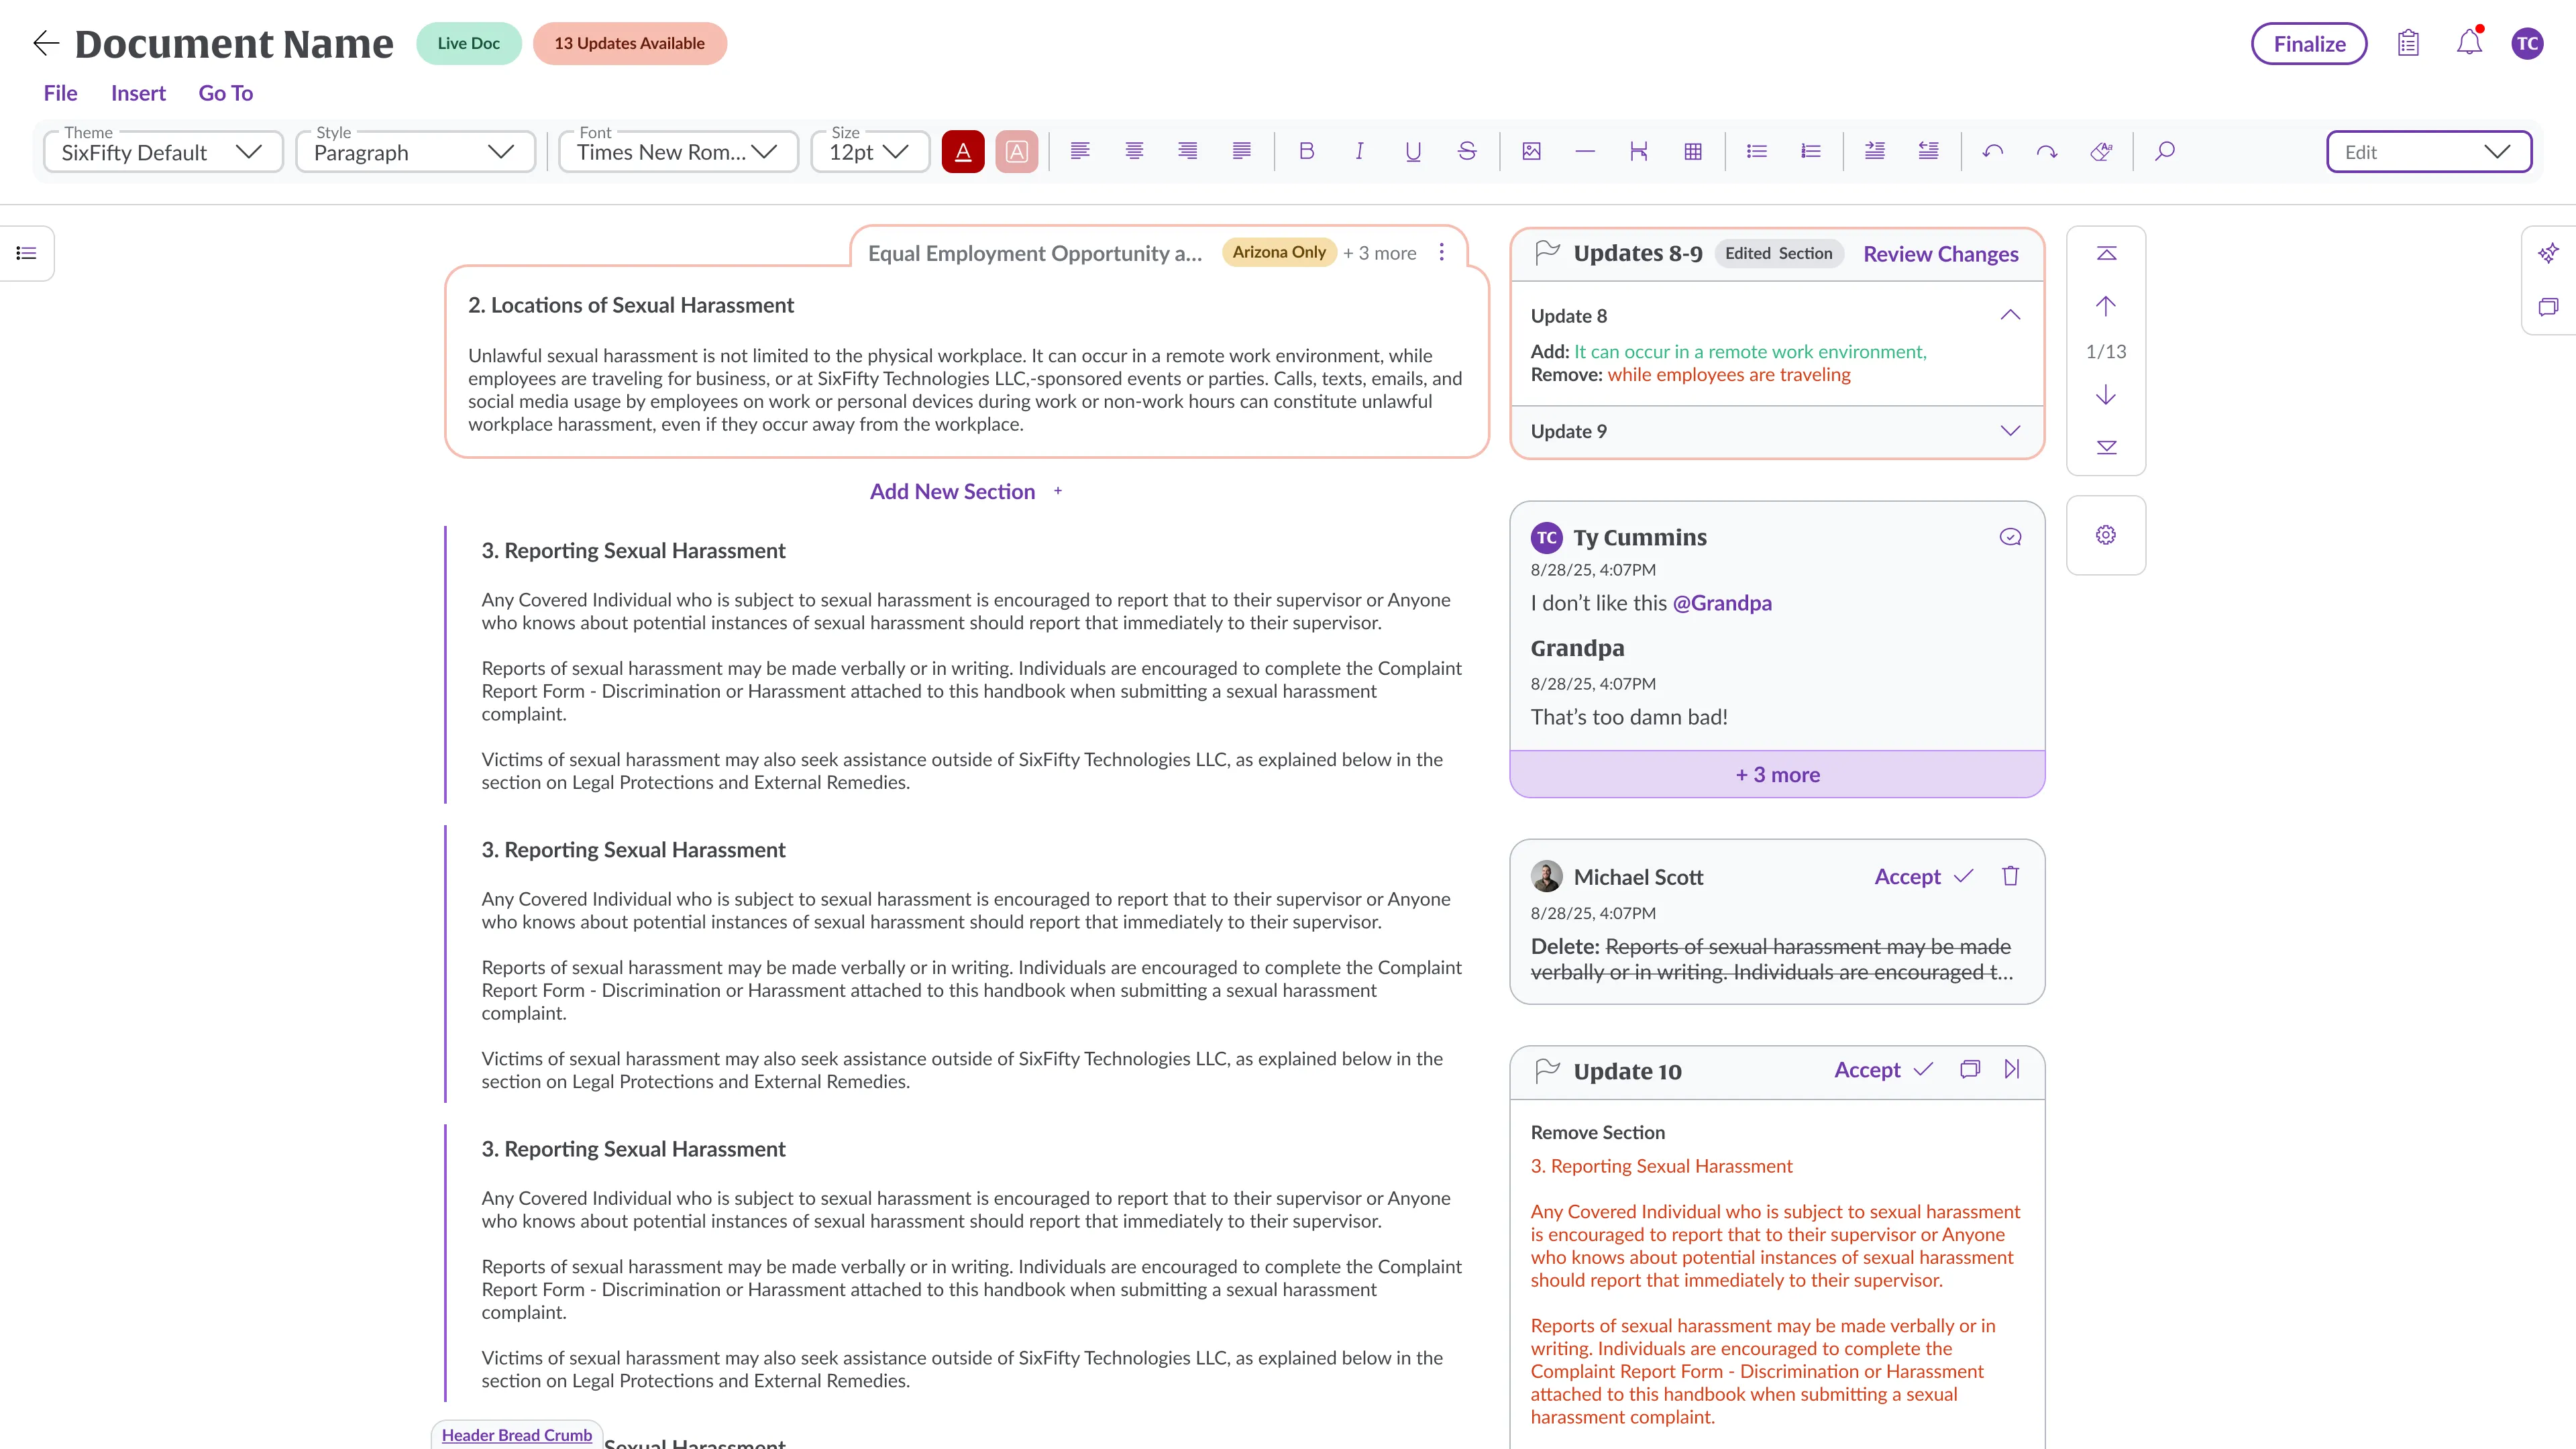Viewport: 2576px width, 1449px height.
Task: Clear formatting with eraser icon
Action: 2101,151
